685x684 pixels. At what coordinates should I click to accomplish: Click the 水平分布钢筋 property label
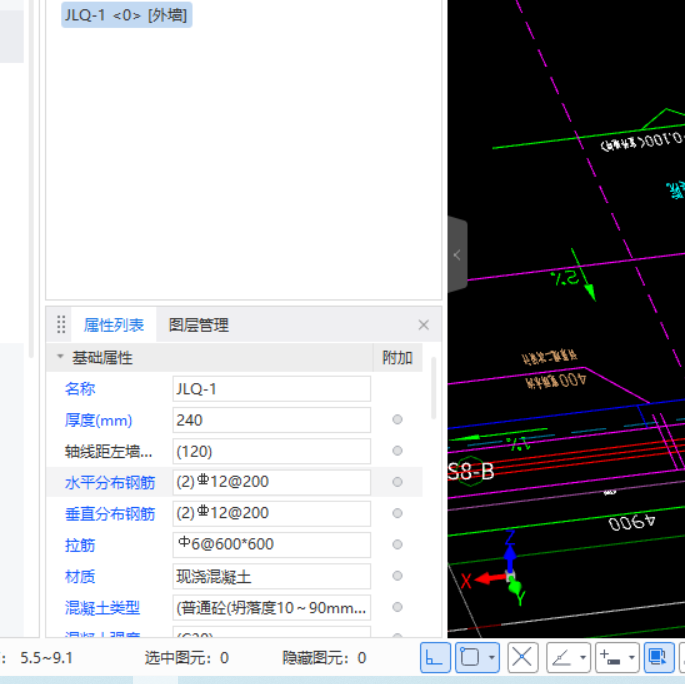point(110,483)
